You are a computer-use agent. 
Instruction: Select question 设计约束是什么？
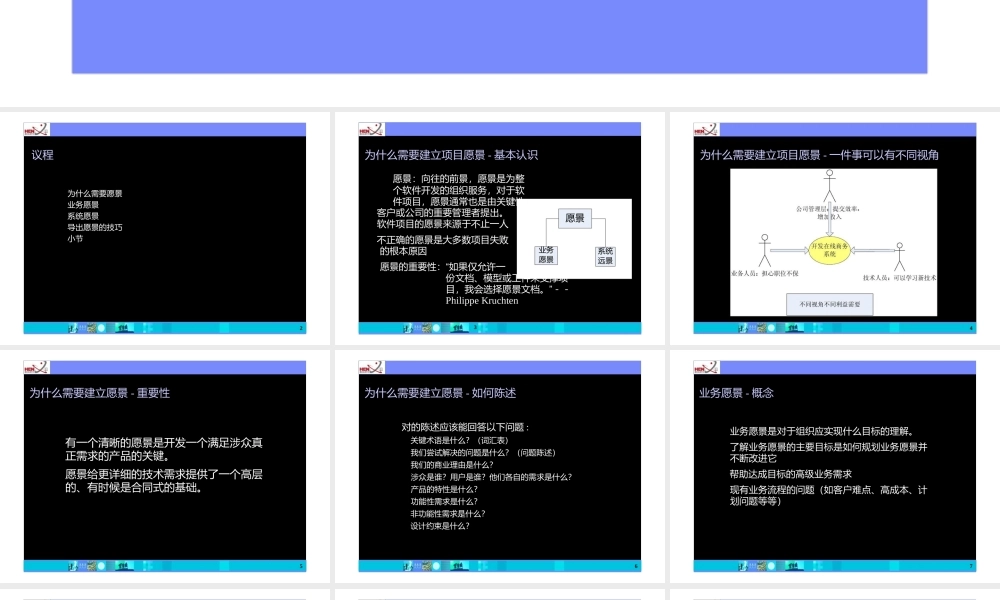tap(440, 526)
